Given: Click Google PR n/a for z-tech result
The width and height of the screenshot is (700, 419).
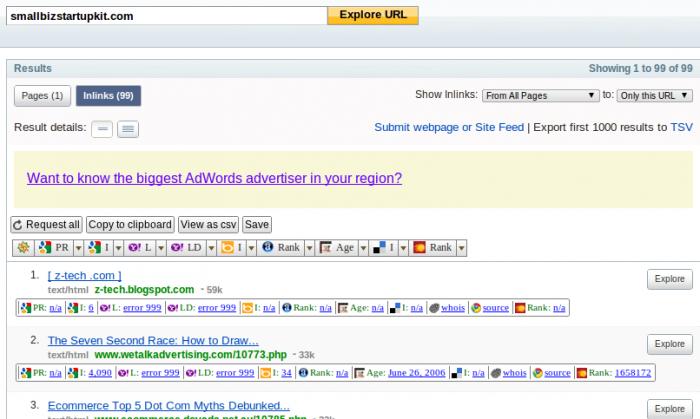Looking at the screenshot, I should [x=55, y=308].
